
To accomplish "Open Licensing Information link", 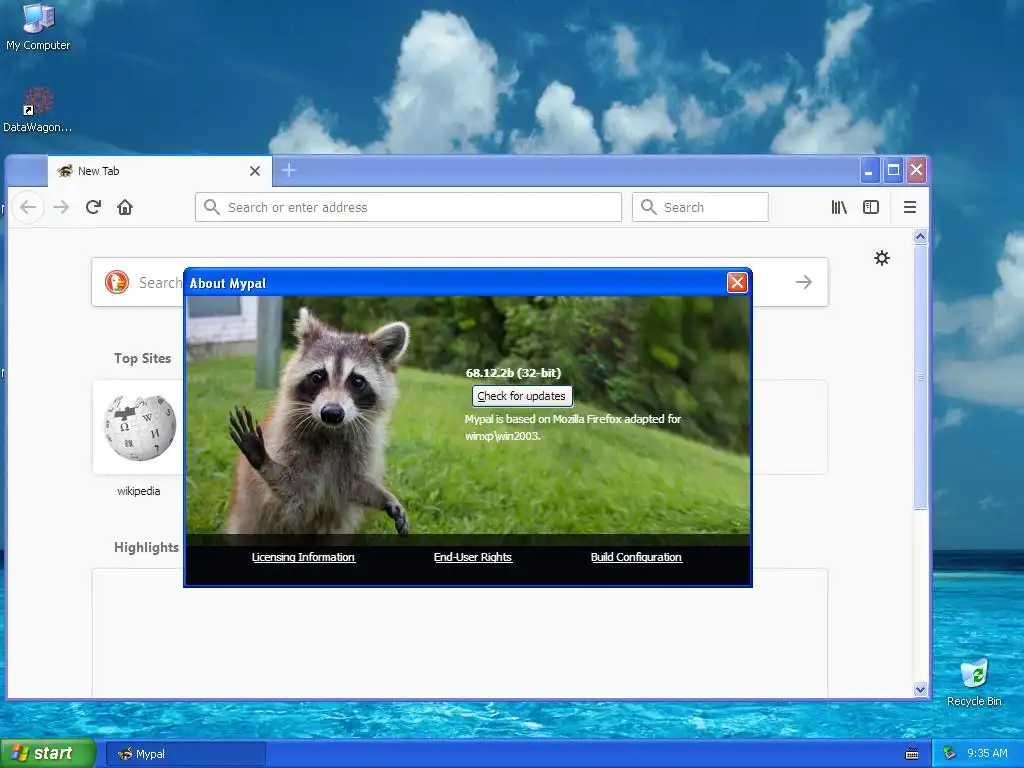I will click(303, 557).
